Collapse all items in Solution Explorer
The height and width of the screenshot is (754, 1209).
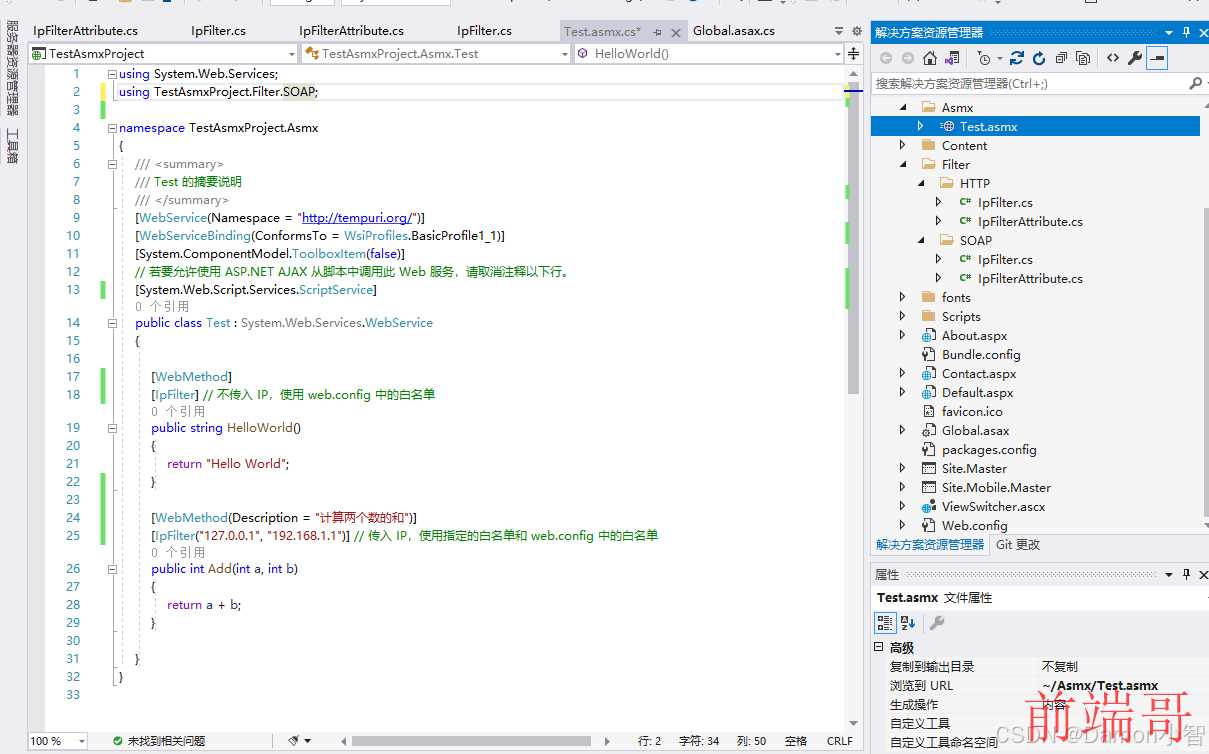(x=1061, y=58)
